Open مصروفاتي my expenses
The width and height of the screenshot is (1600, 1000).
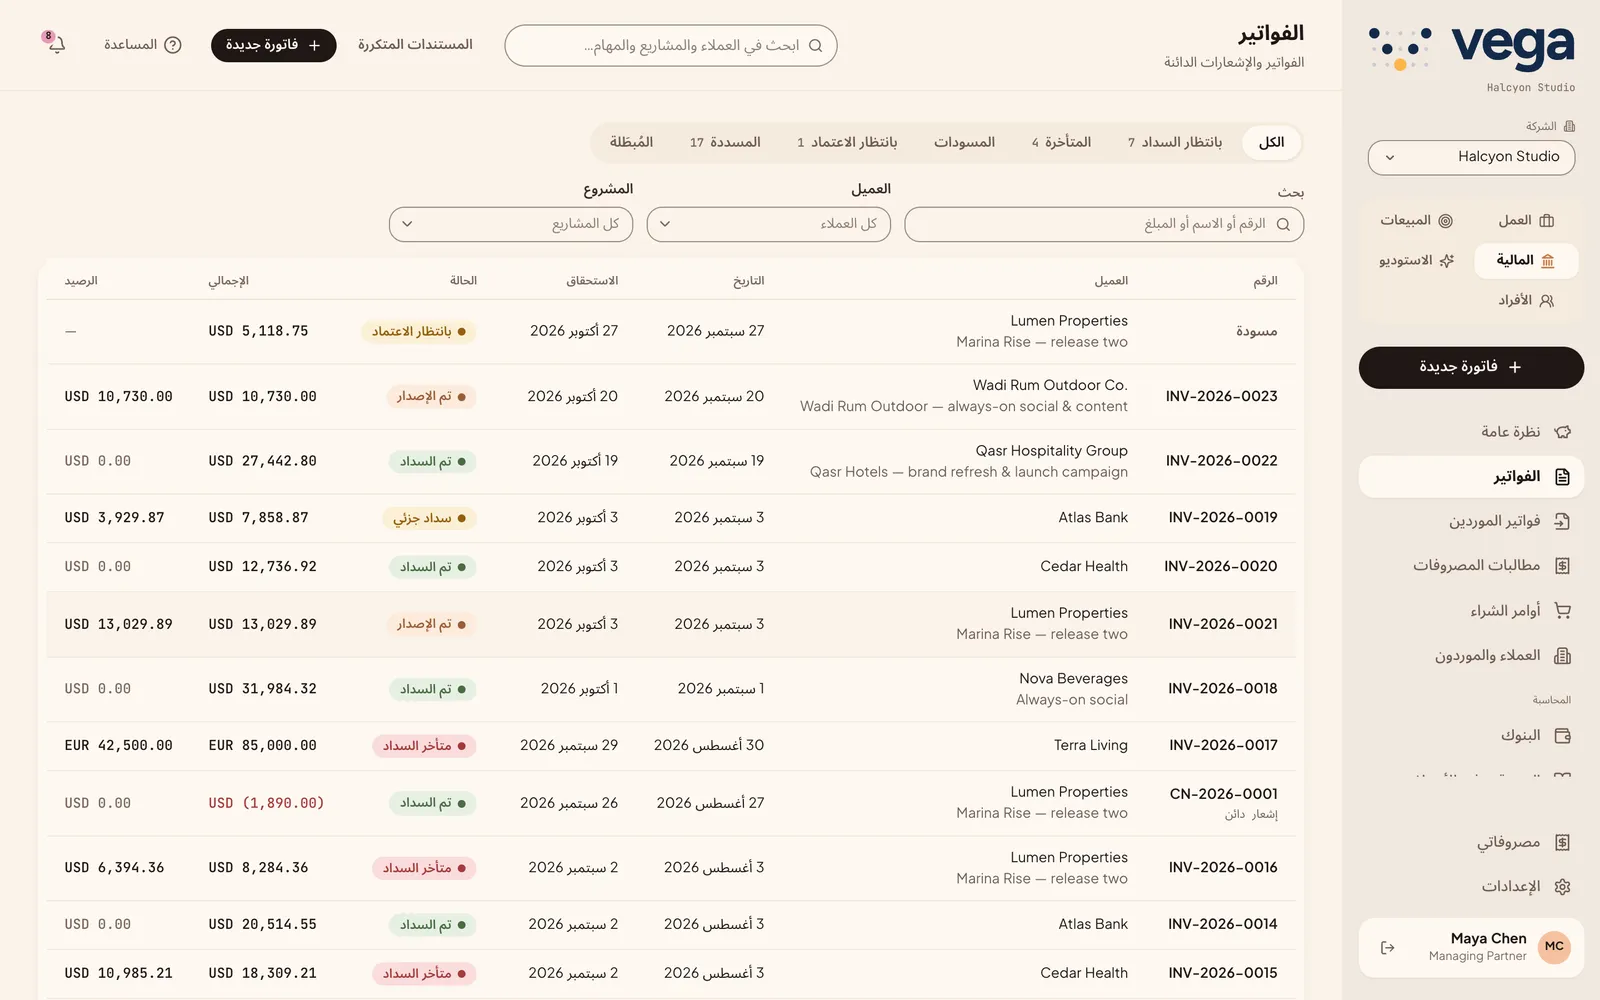tap(1471, 843)
